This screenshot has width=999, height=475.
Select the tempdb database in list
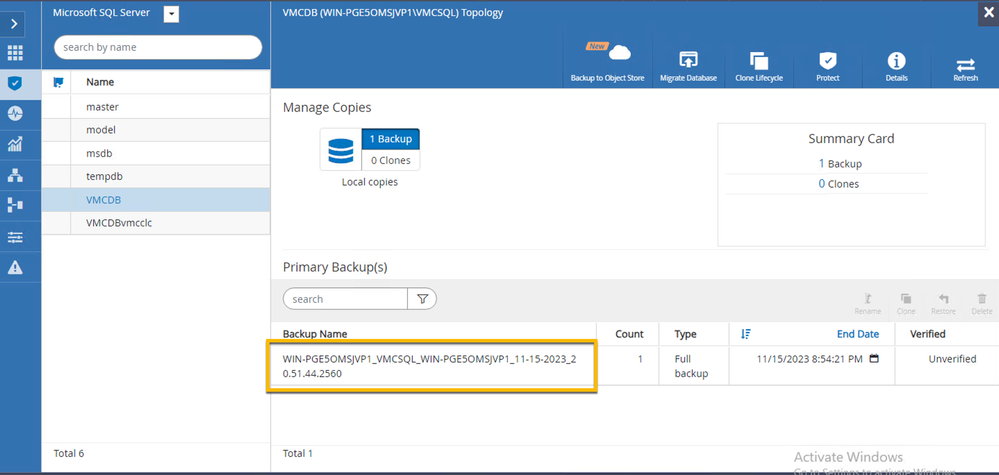pyautogui.click(x=104, y=176)
